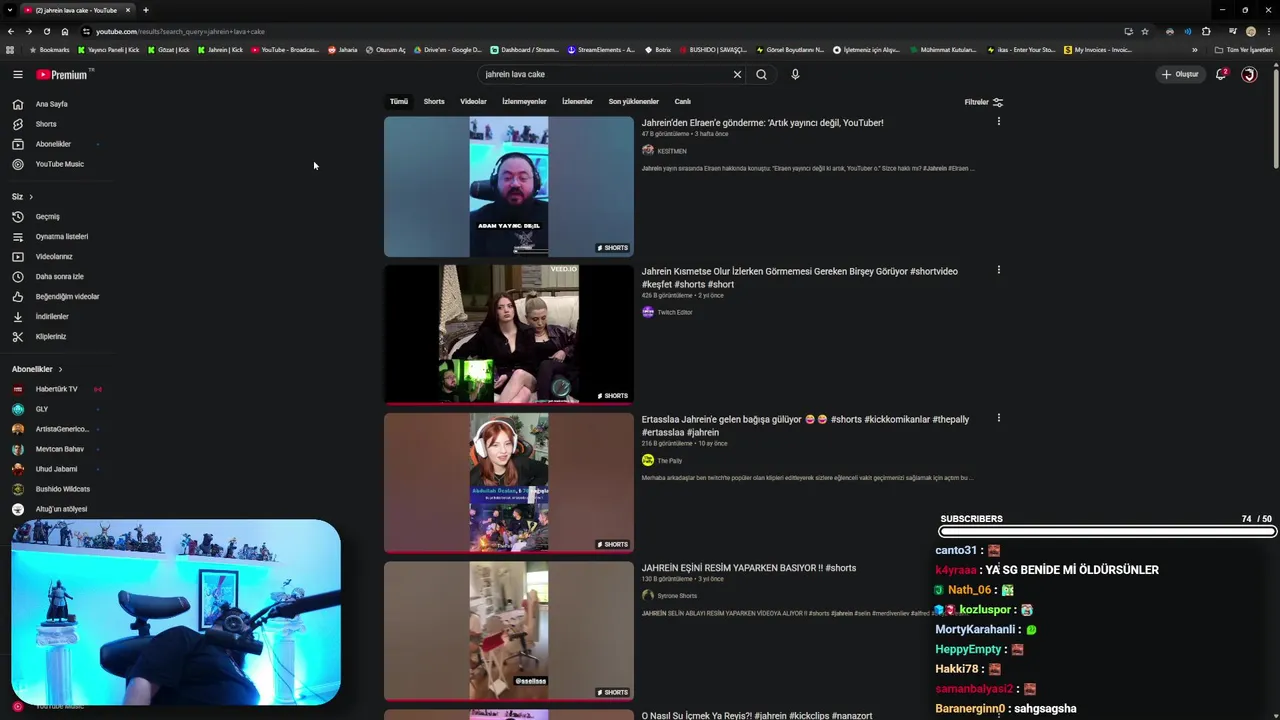Open browser extensions puzzle icon
The image size is (1280, 720).
[1206, 31]
